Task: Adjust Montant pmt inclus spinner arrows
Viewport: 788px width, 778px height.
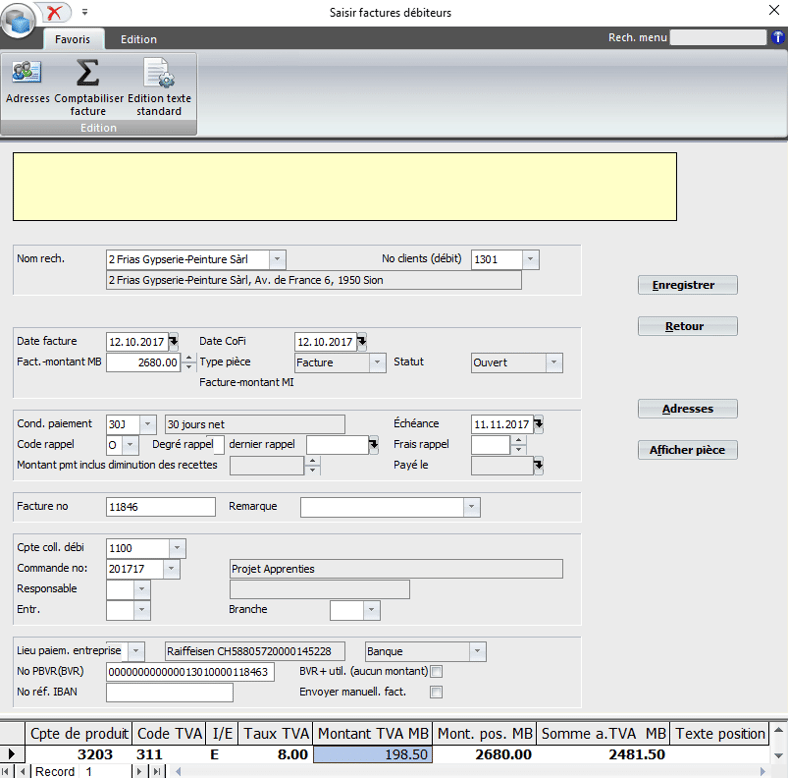Action: coord(313,465)
